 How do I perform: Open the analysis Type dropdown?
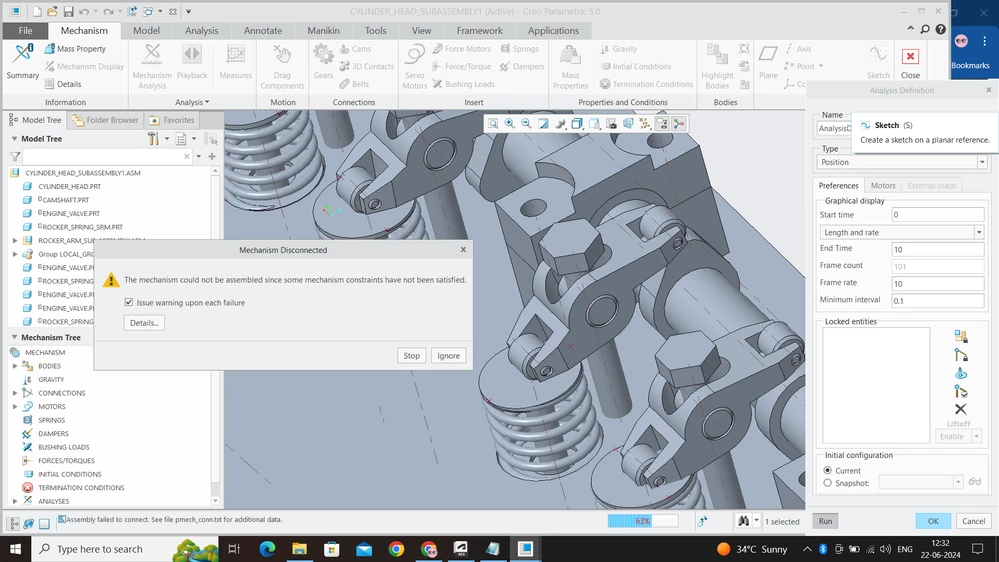click(x=902, y=162)
